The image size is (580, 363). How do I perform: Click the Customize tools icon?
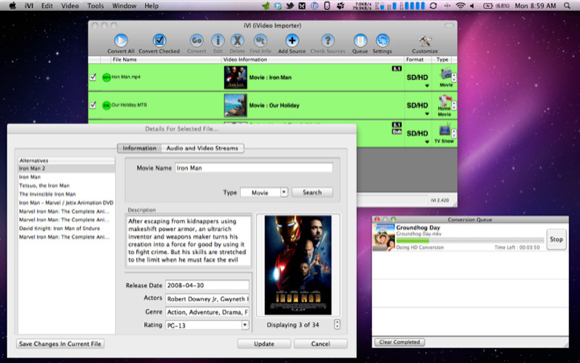[425, 40]
